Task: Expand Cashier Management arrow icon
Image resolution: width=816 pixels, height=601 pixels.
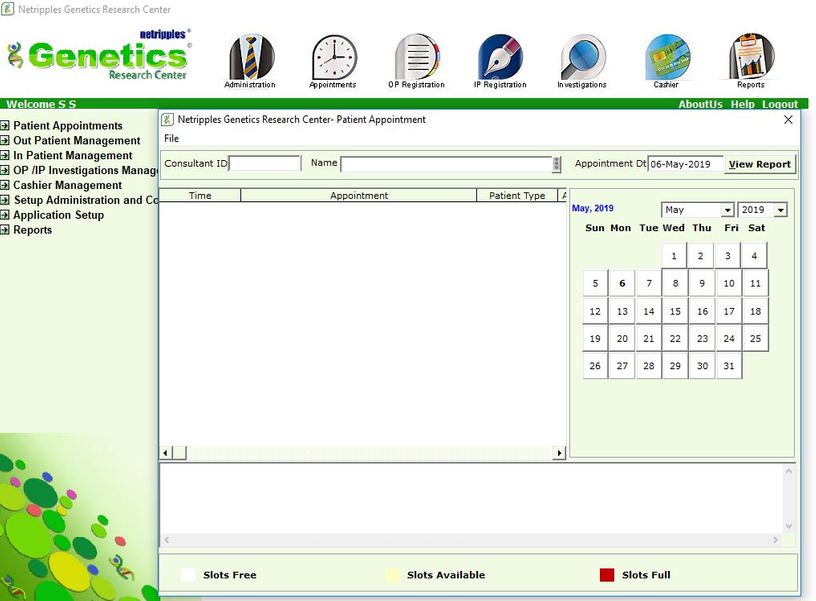Action: pos(5,185)
